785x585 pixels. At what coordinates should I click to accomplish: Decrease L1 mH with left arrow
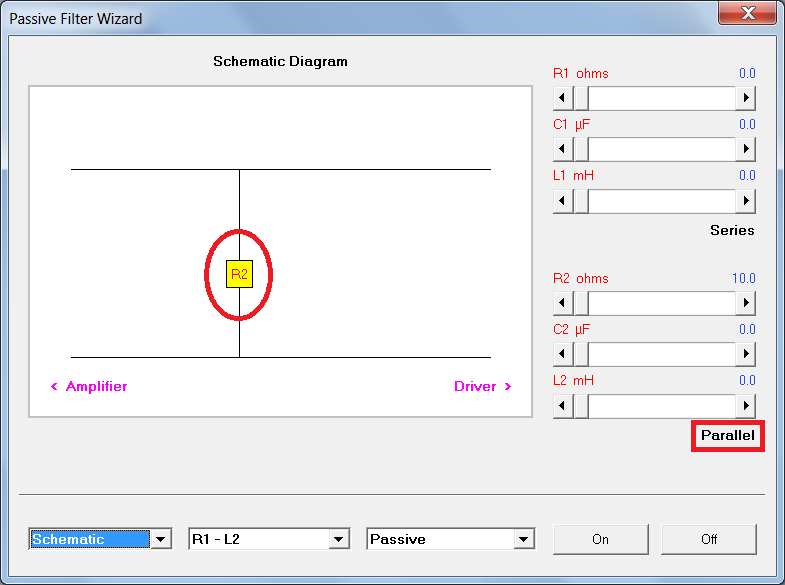[x=563, y=201]
